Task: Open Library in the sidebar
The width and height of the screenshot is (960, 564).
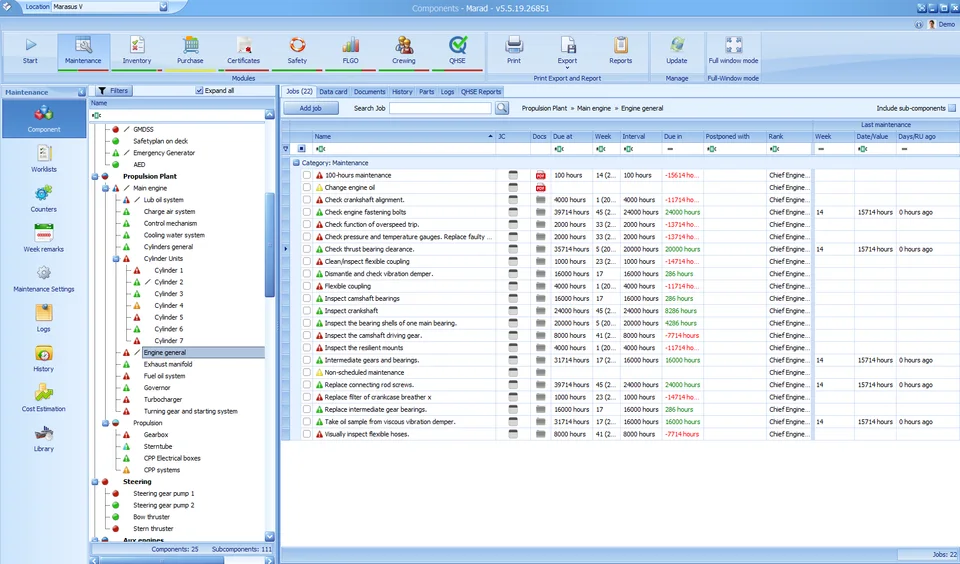Action: pyautogui.click(x=44, y=438)
